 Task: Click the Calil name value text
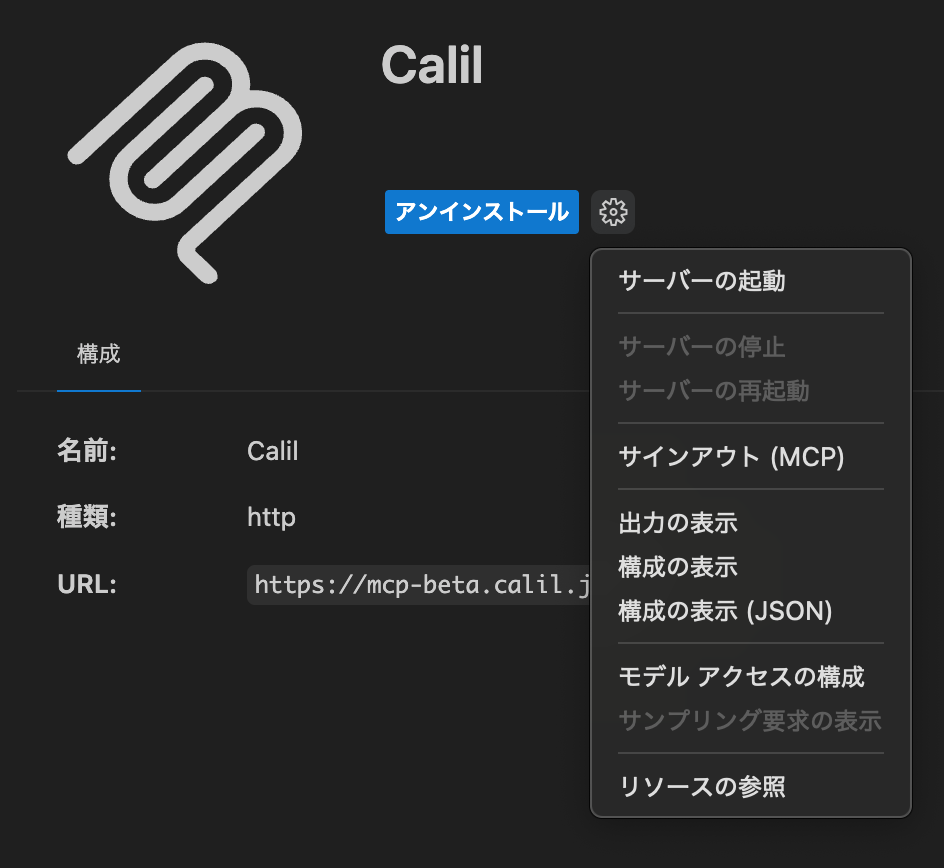click(x=272, y=451)
